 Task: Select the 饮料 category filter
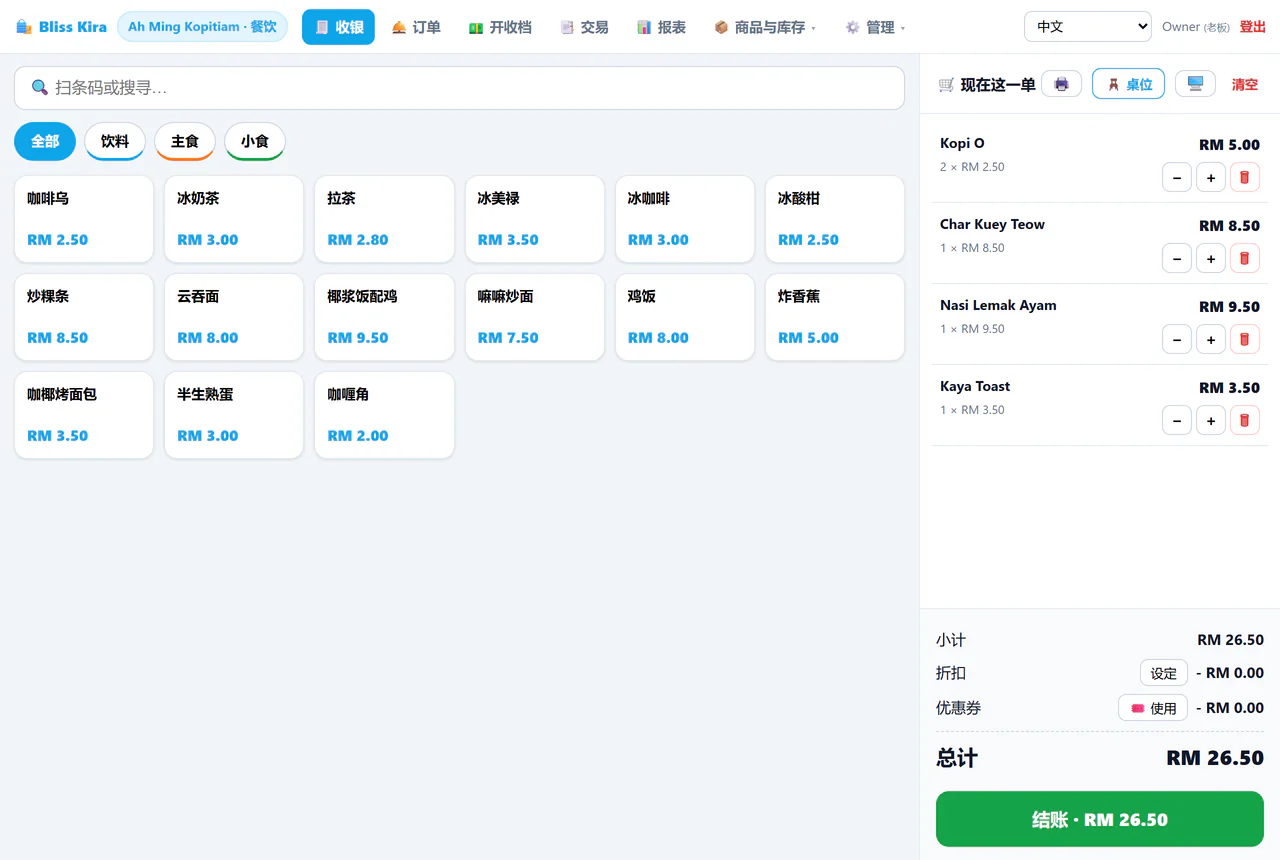point(115,142)
